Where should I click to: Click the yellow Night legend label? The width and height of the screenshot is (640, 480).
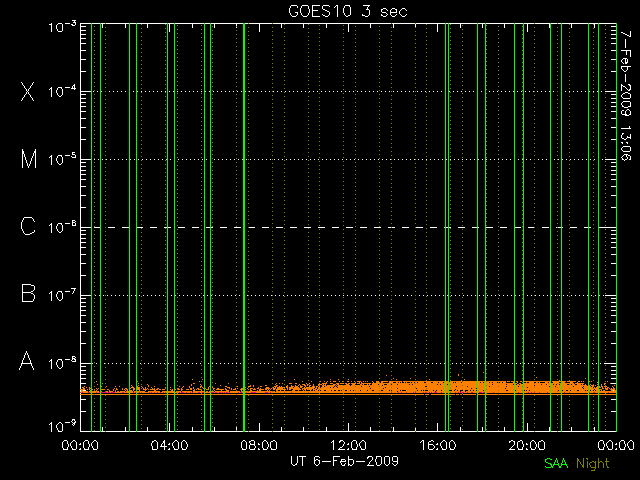[x=593, y=464]
